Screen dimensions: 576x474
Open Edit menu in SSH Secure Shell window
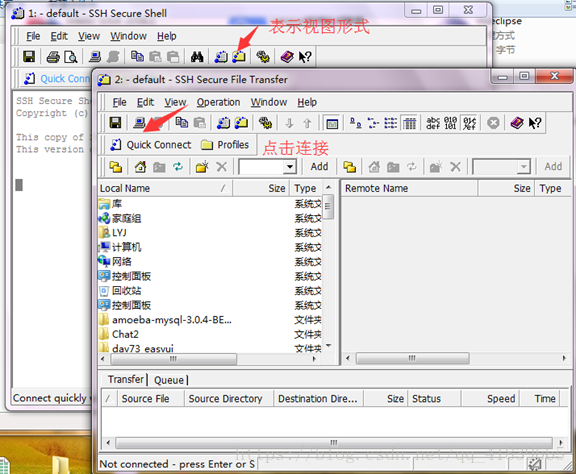(x=59, y=36)
